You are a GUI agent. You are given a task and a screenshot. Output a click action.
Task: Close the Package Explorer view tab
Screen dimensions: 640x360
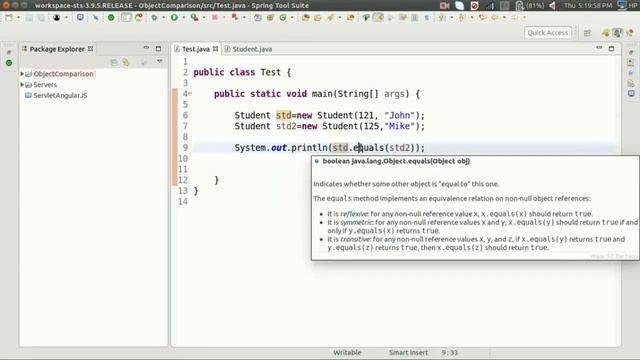tap(91, 49)
